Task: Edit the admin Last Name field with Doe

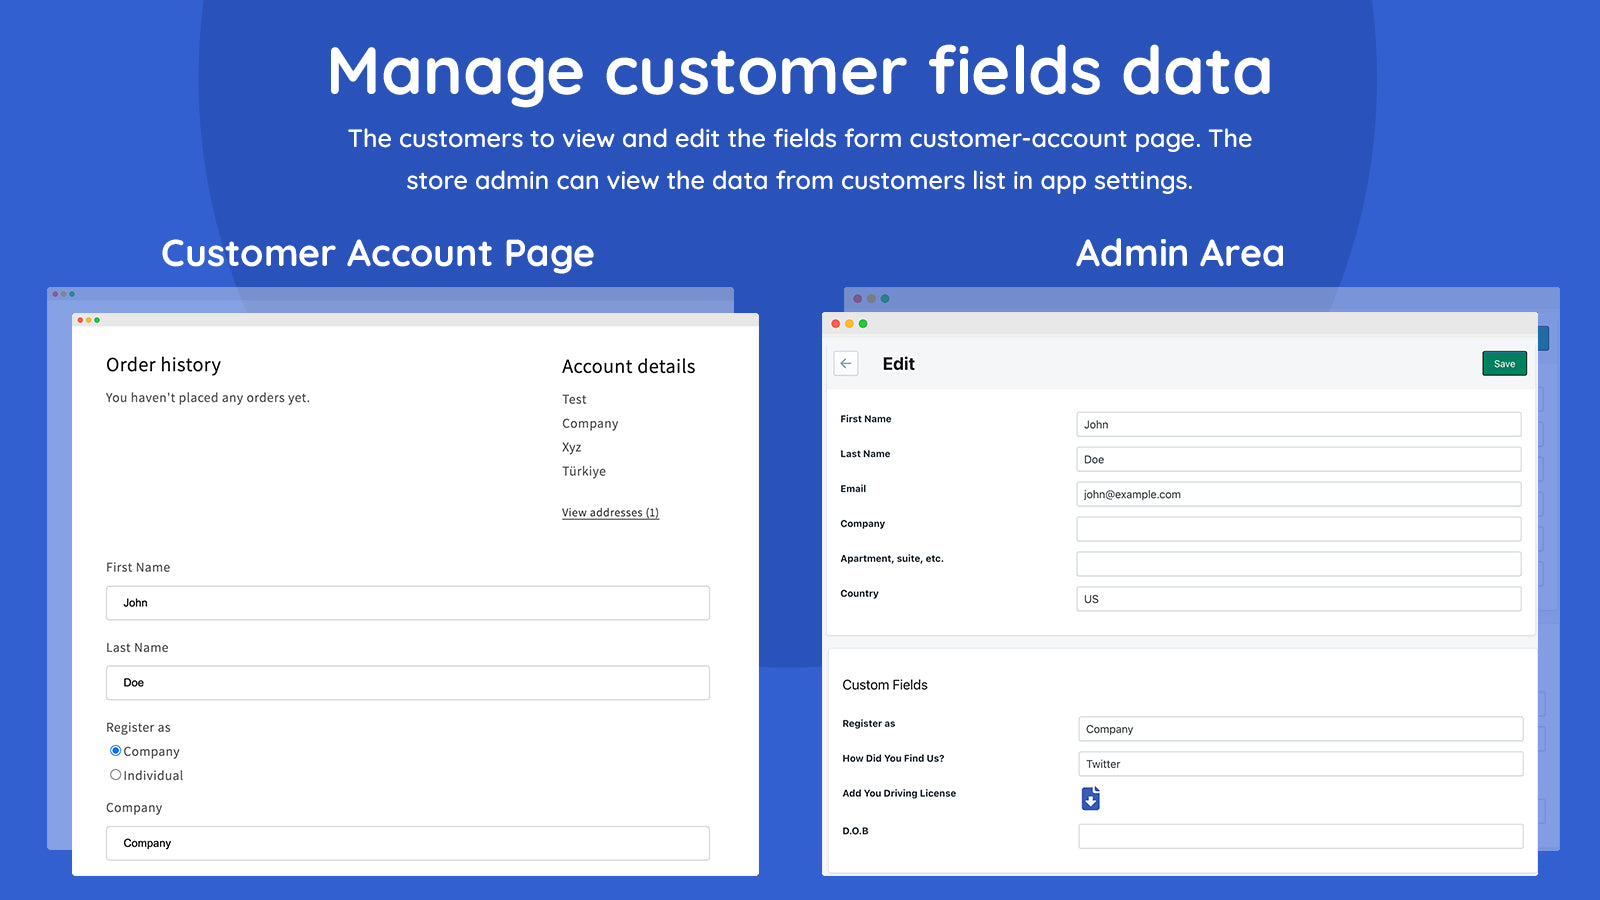Action: click(1299, 459)
